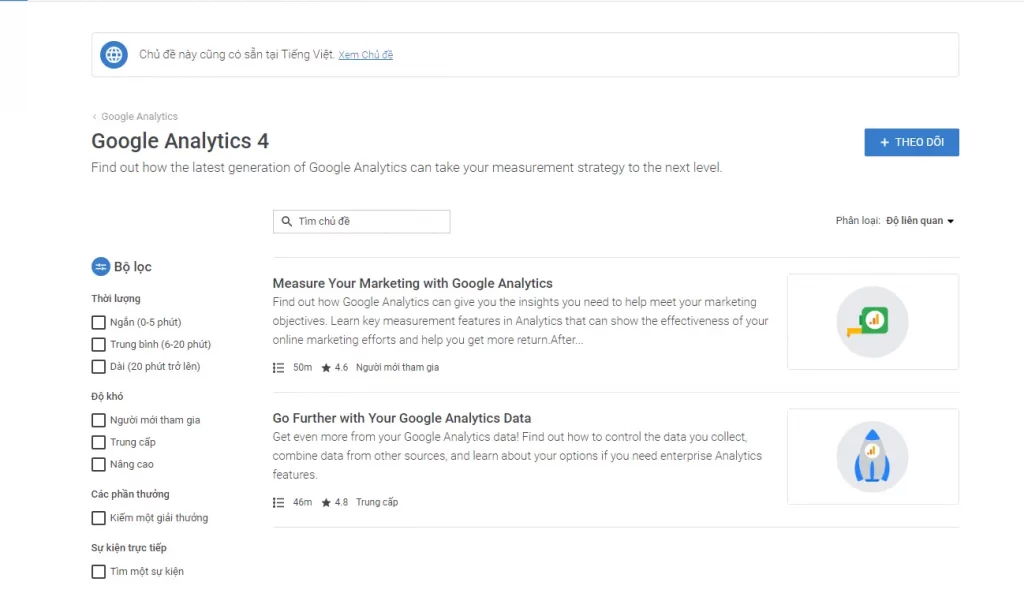Click list icon next to 46m duration

tap(279, 502)
